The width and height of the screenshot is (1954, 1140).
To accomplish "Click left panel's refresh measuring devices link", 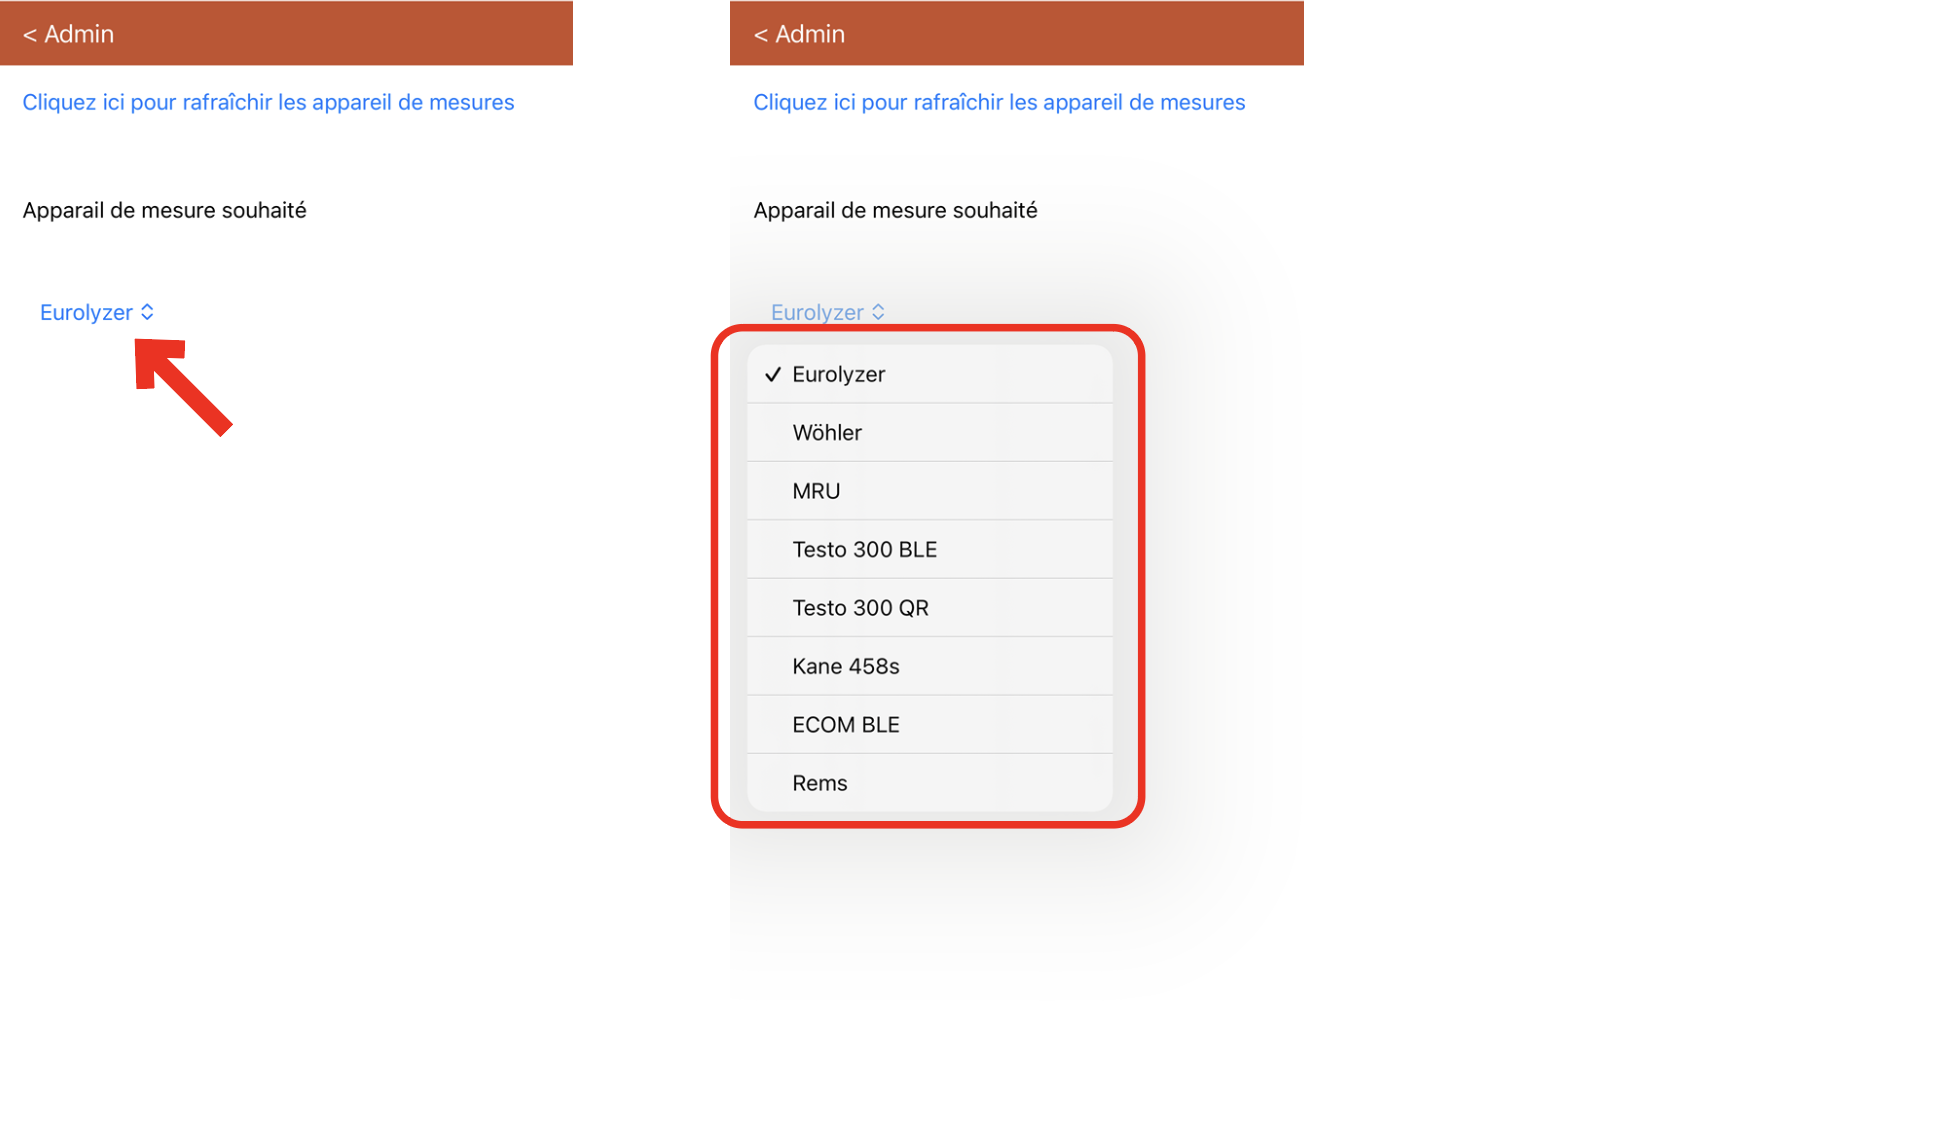I will 268,102.
